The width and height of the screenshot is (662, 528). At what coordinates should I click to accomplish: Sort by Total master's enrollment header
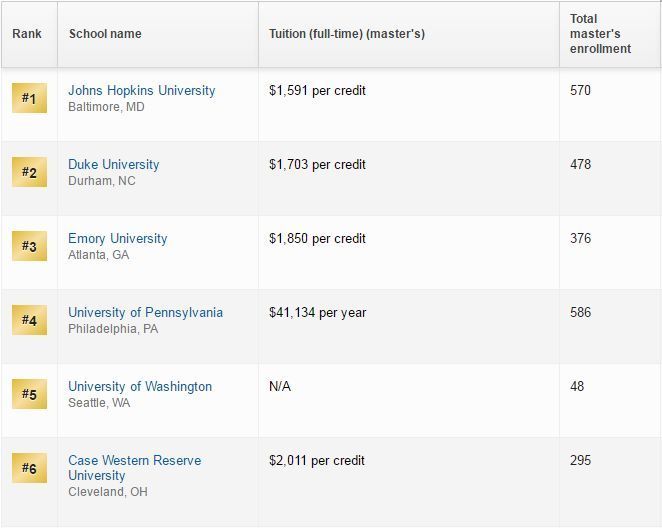pos(600,34)
